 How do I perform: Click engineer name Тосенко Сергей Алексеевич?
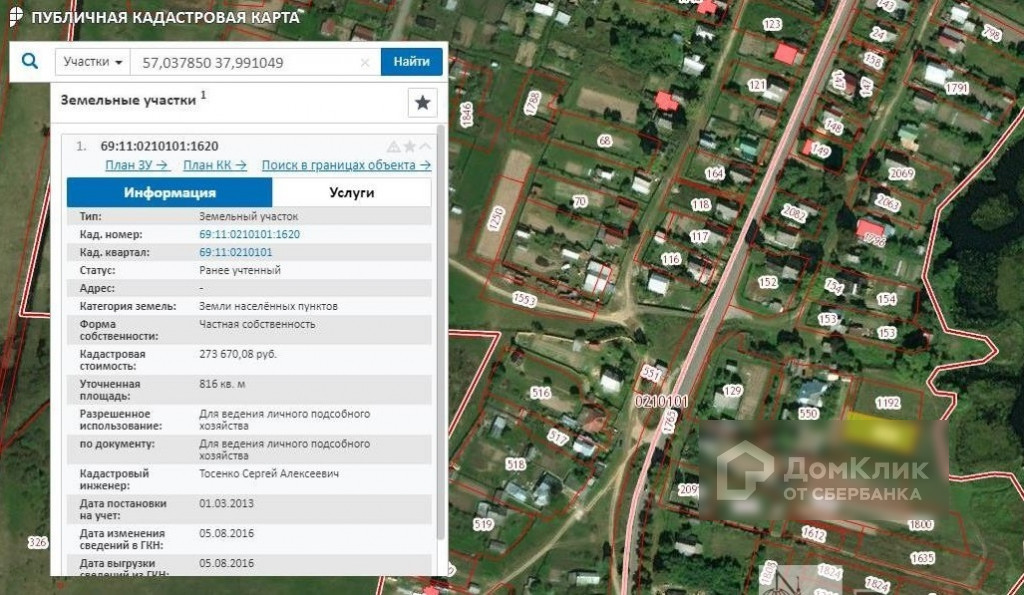pos(269,474)
